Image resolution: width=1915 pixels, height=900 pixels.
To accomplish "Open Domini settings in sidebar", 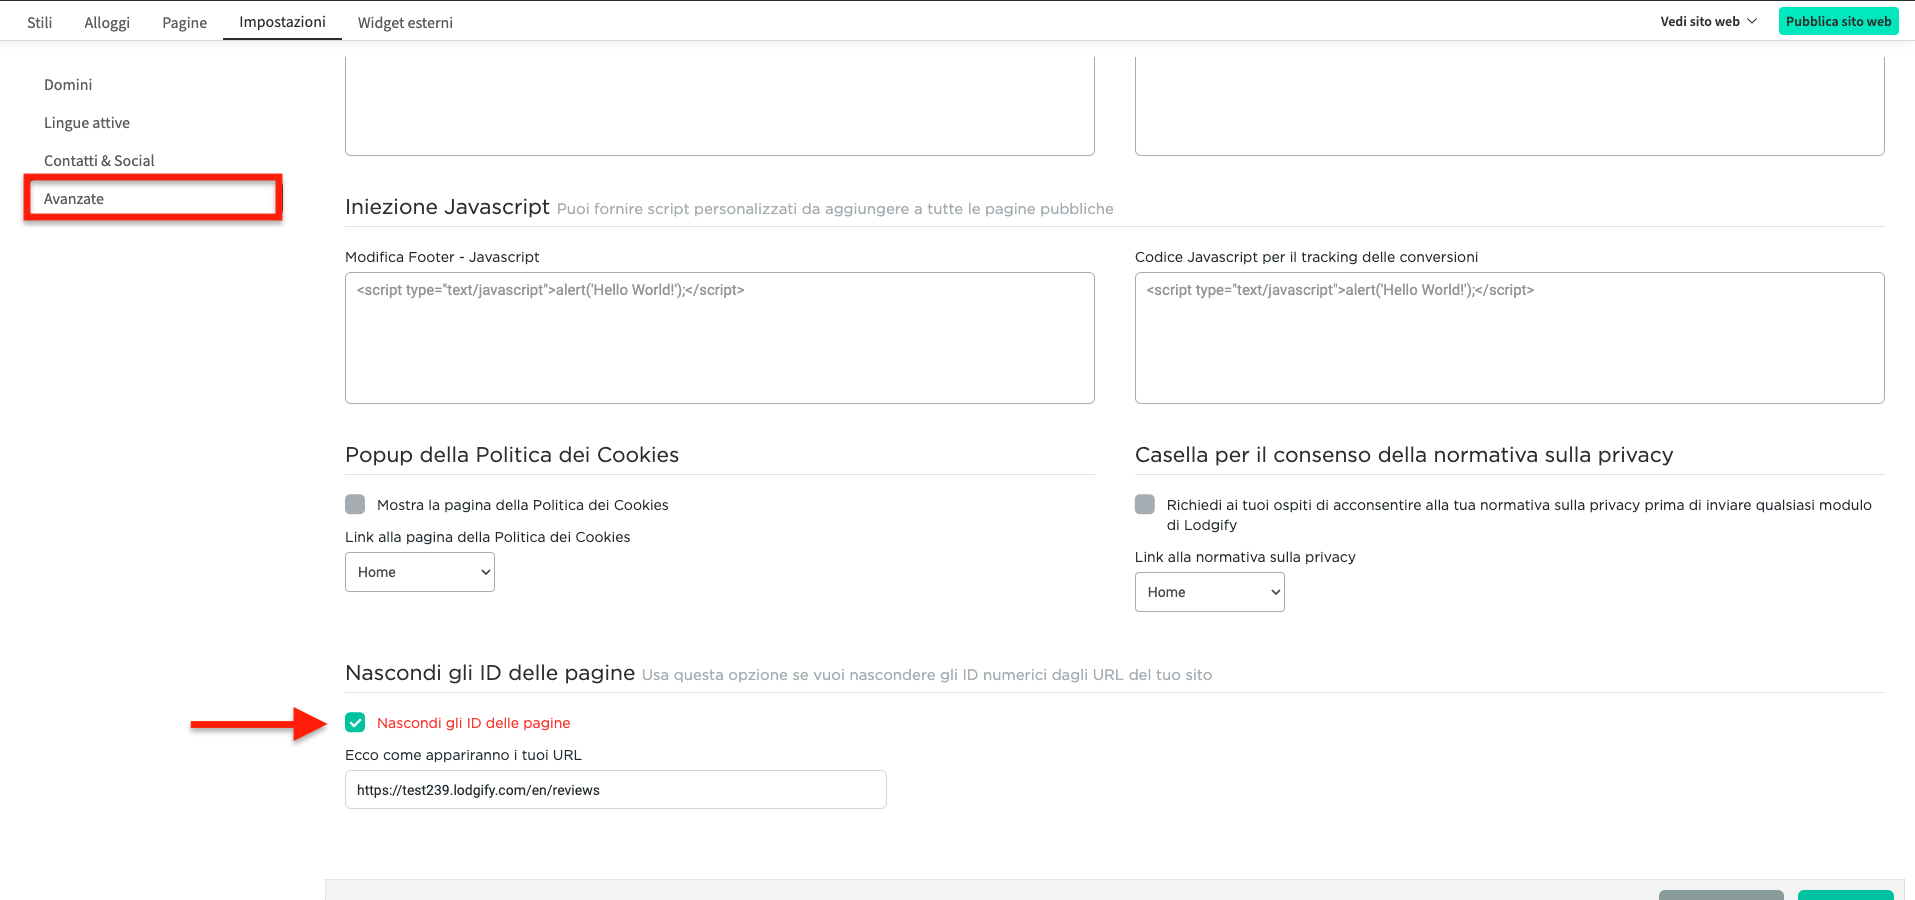I will click(68, 85).
